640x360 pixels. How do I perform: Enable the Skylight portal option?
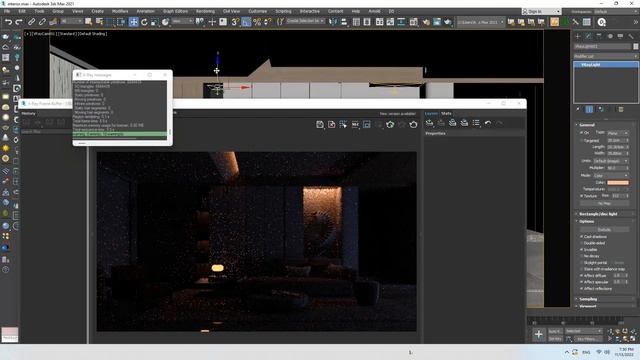[x=581, y=263]
